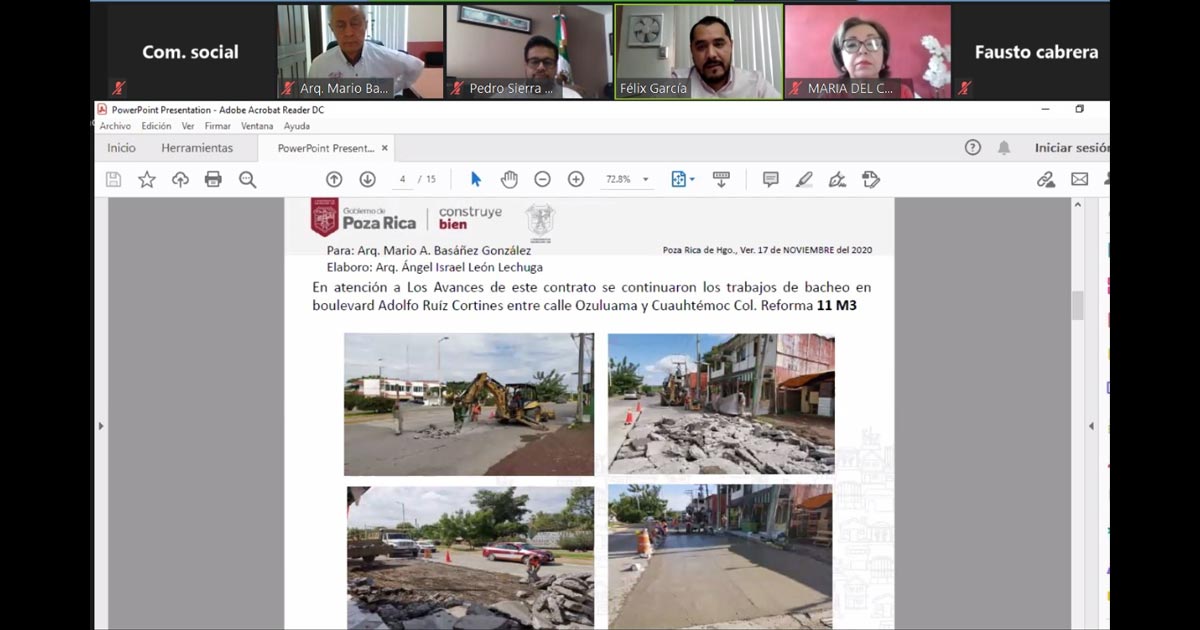
Task: Click the print icon in the toolbar
Action: [213, 179]
